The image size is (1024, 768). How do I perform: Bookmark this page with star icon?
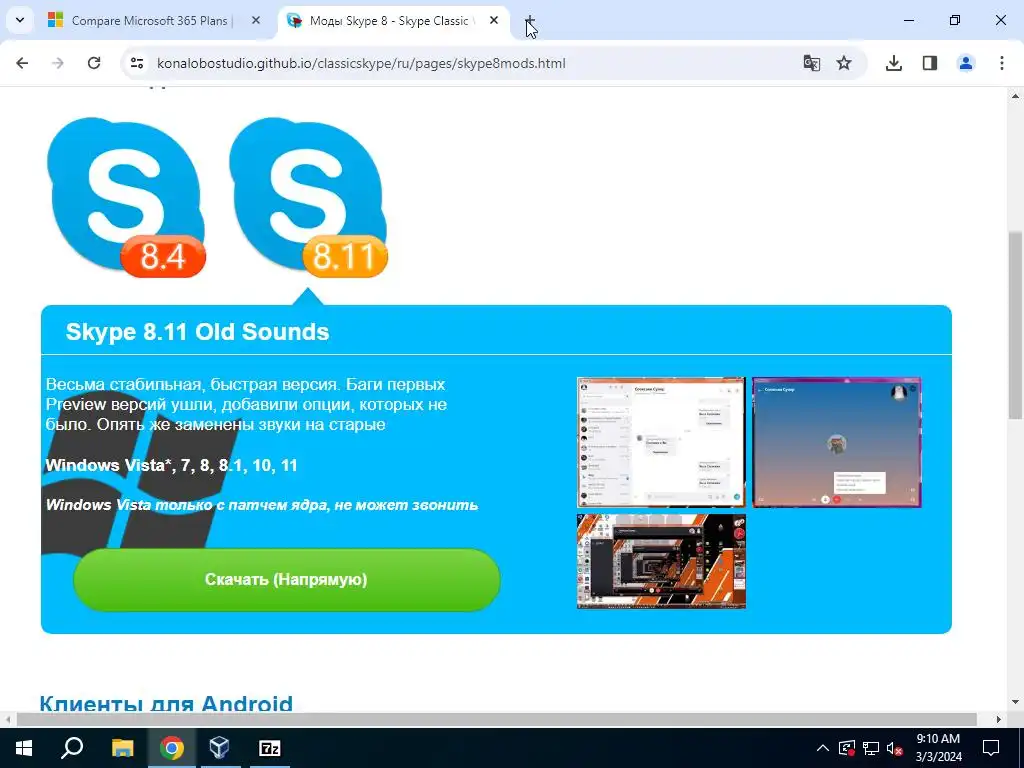844,63
